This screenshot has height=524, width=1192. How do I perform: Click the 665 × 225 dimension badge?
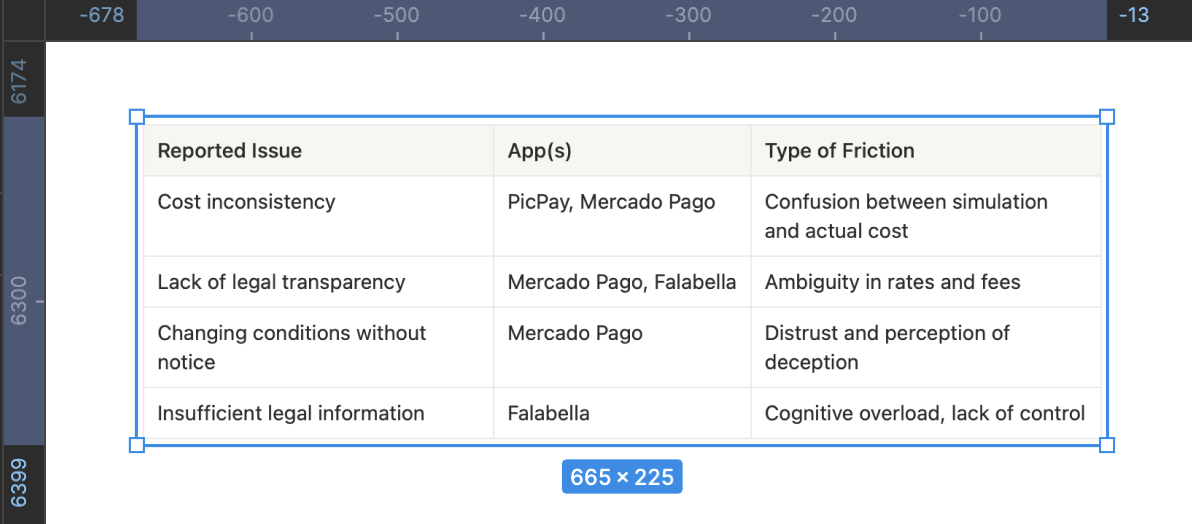click(622, 478)
